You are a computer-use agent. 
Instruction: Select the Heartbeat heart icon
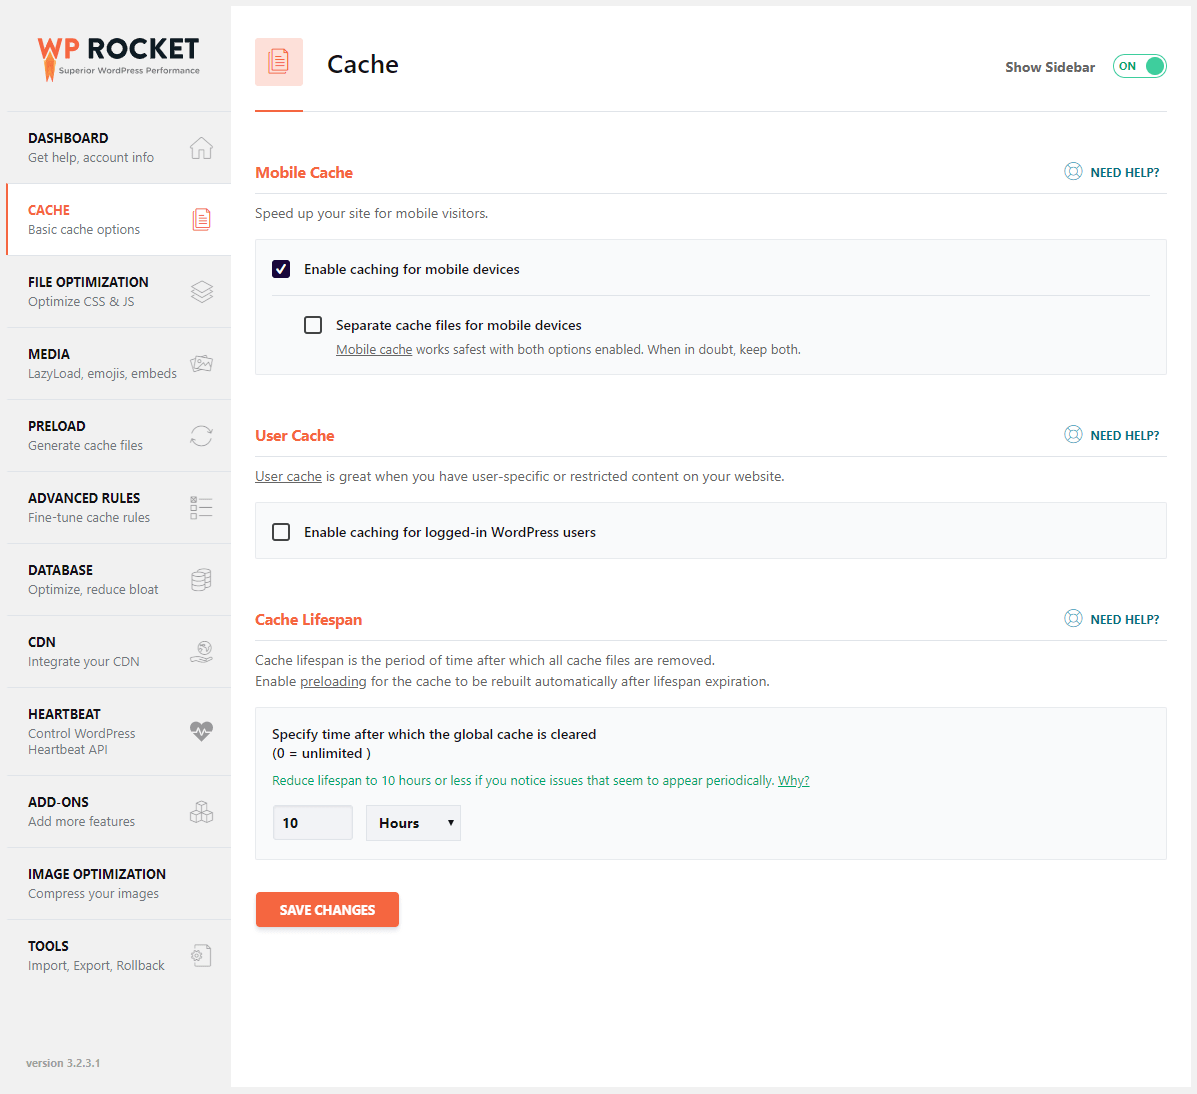point(202,731)
